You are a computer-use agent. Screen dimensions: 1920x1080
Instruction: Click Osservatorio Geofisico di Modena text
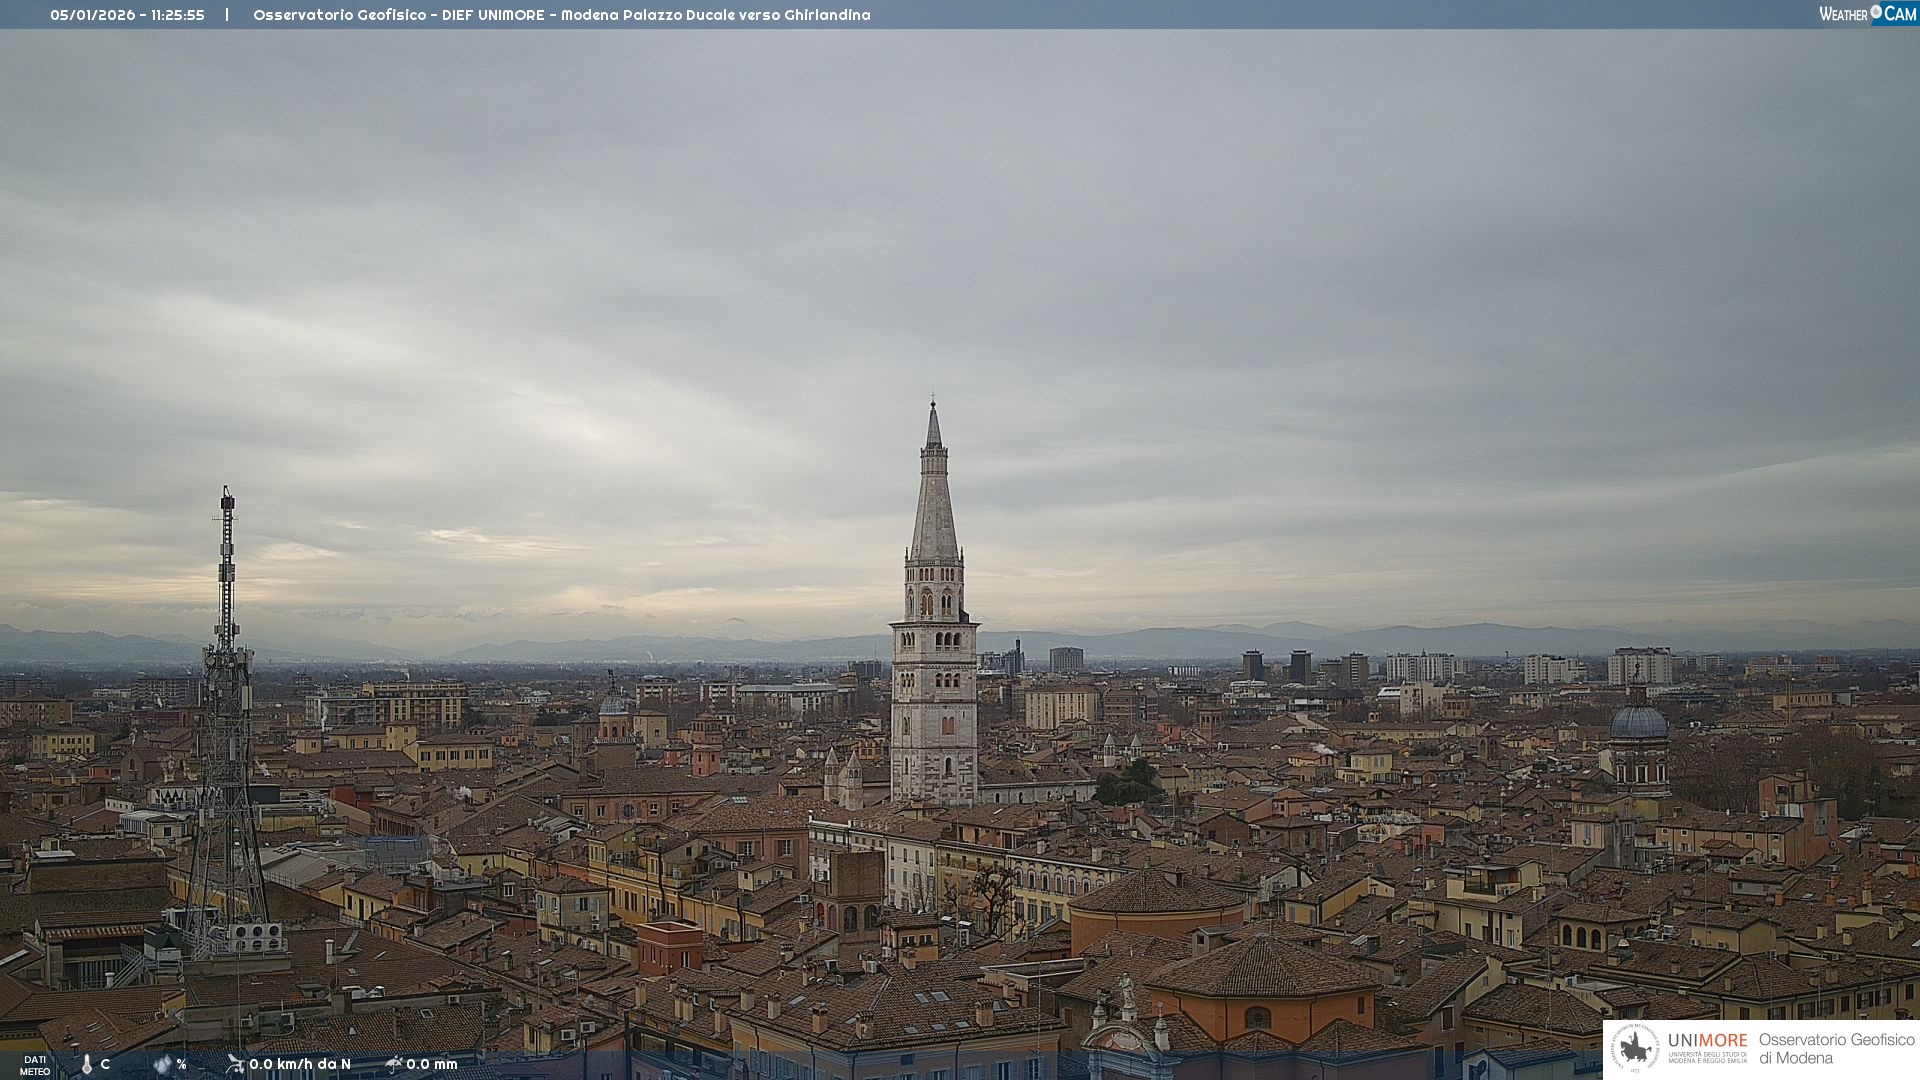pos(1836,1049)
